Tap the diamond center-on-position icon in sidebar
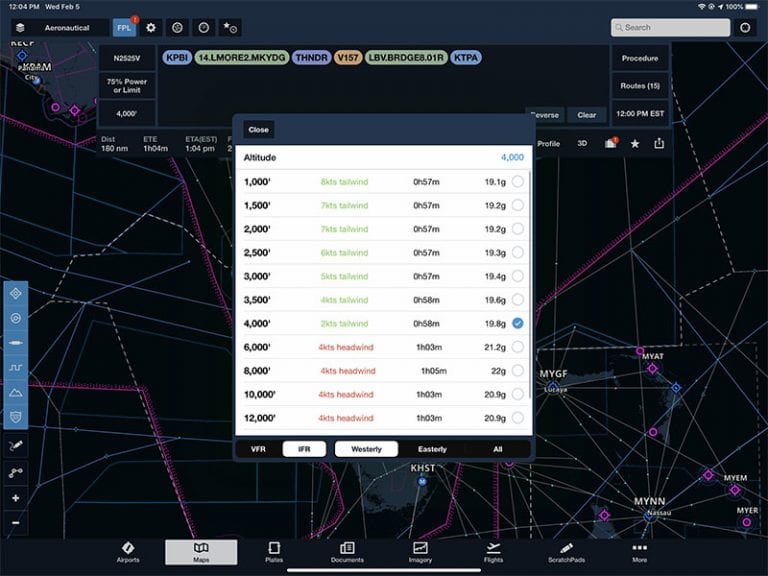The height and width of the screenshot is (576, 768). click(x=16, y=293)
